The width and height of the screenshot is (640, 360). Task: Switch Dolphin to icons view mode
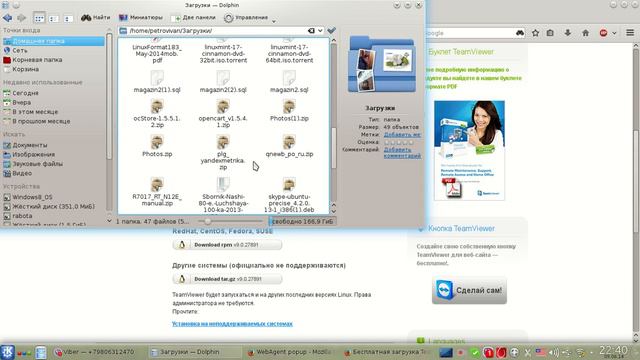click(39, 18)
